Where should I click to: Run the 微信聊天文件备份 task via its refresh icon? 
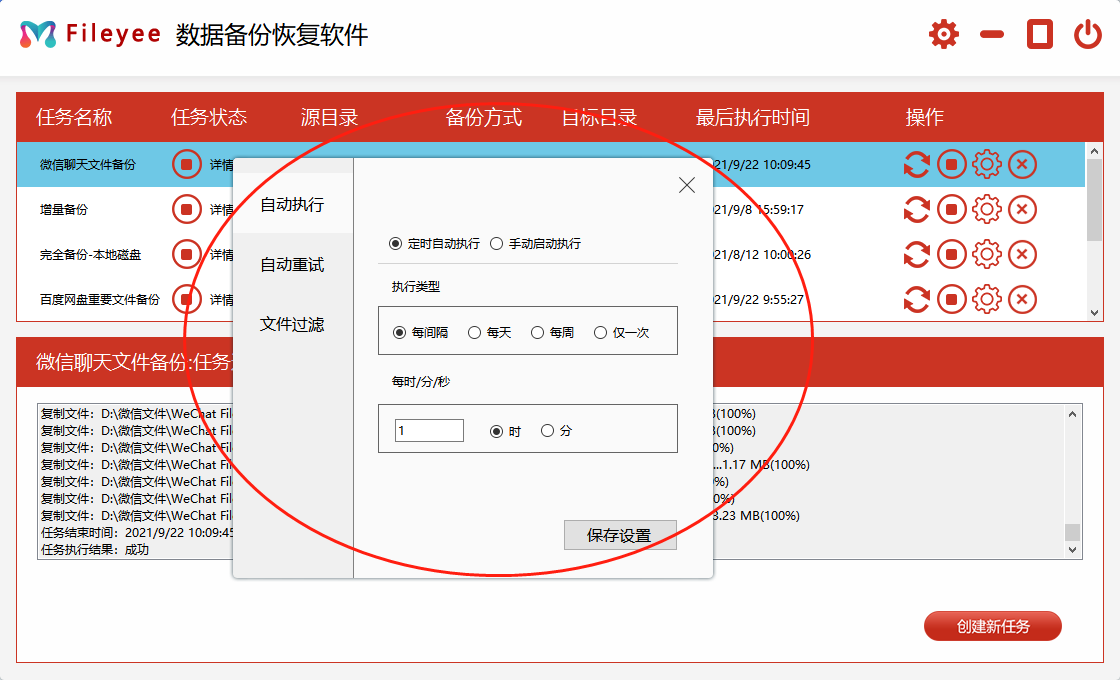coord(916,163)
